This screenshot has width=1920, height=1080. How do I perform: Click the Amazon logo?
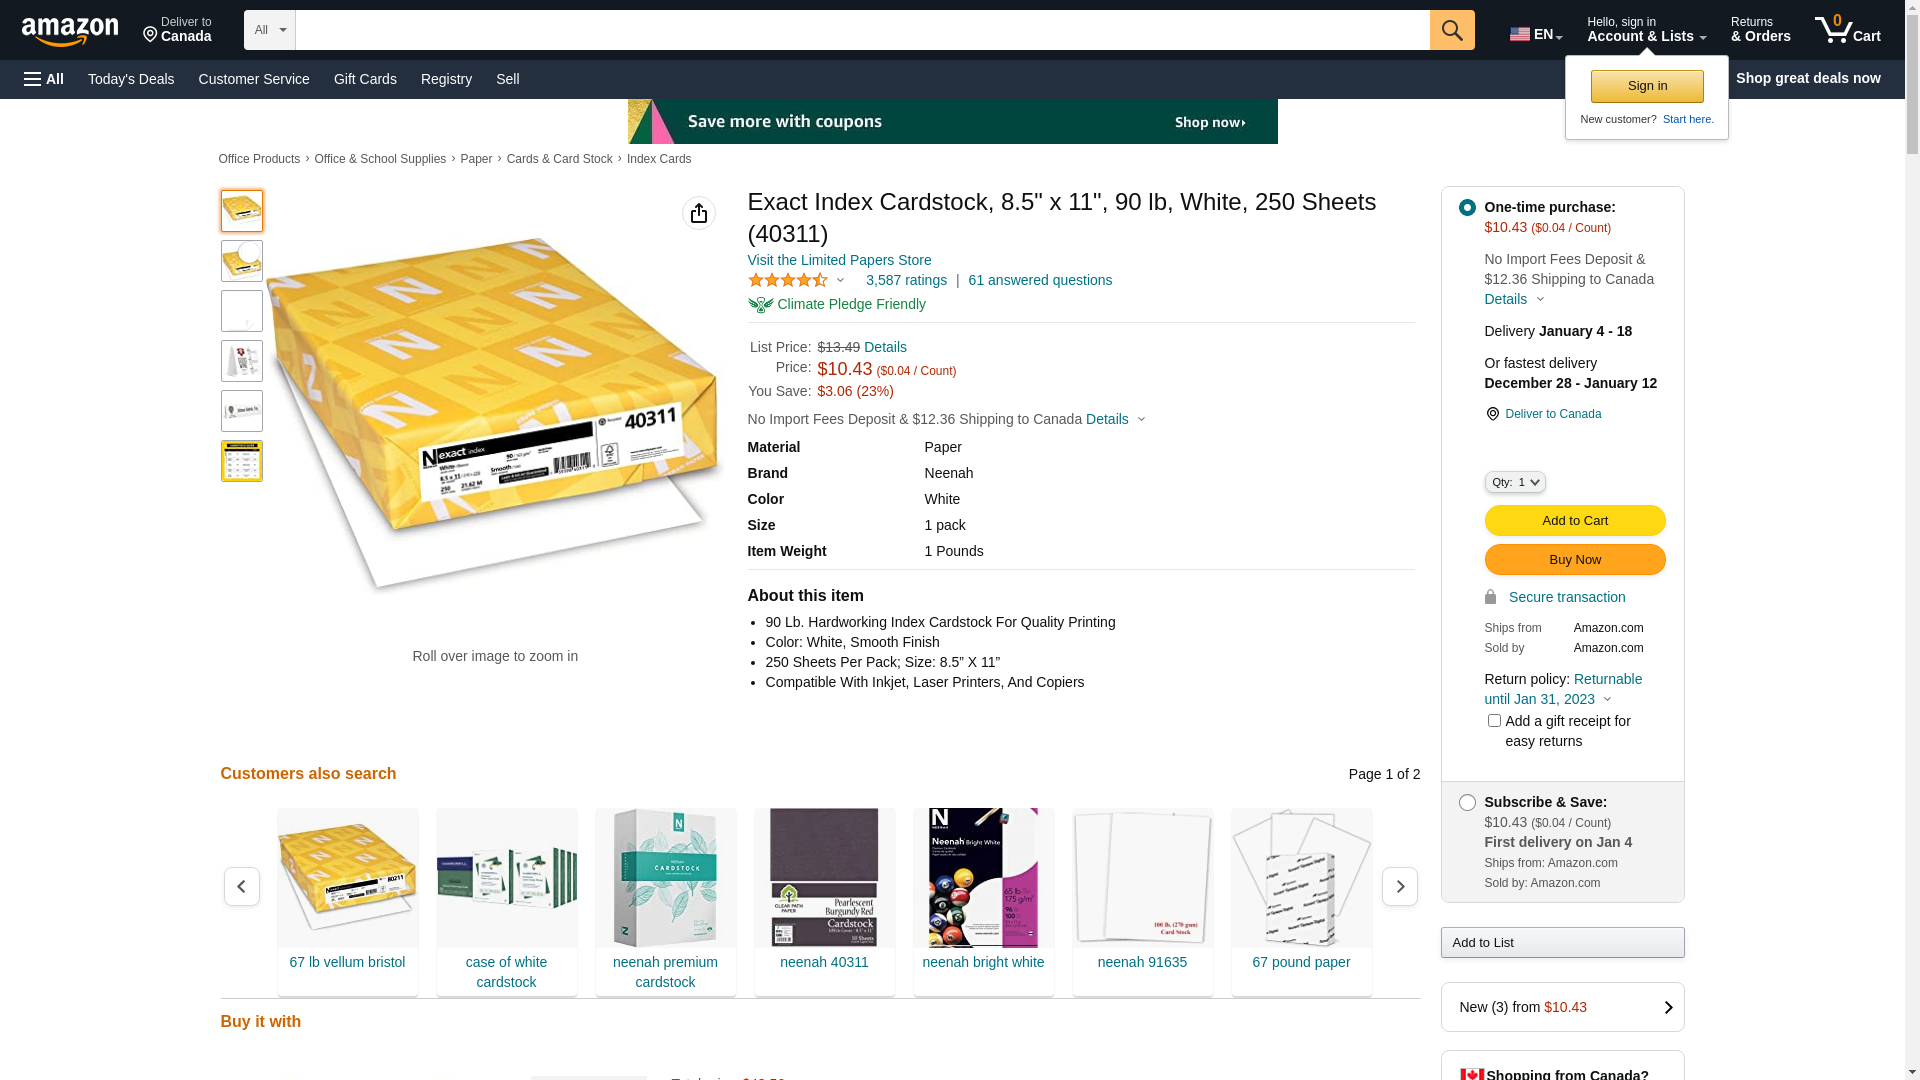click(70, 31)
